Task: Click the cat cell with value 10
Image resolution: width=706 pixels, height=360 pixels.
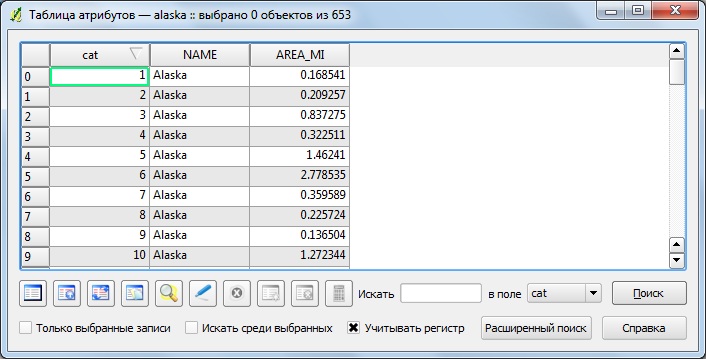Action: click(x=100, y=256)
